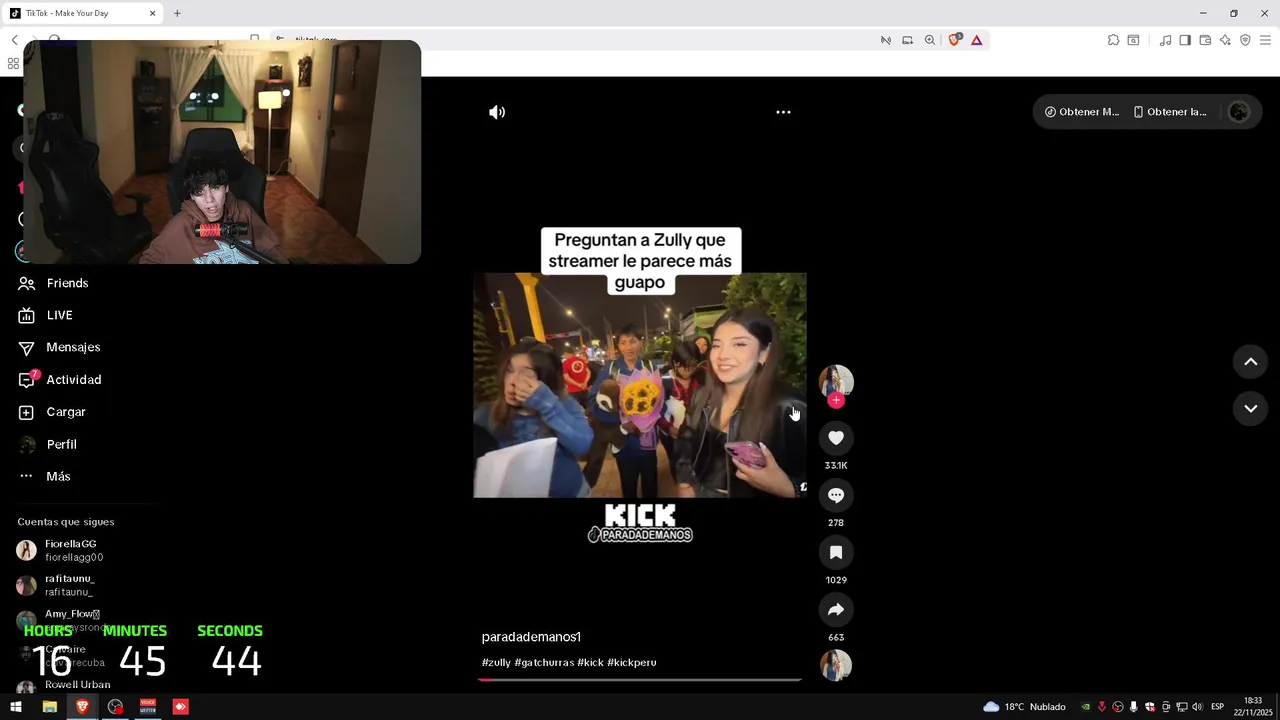Follow creator via the red plus badge
The height and width of the screenshot is (720, 1280).
[836, 400]
